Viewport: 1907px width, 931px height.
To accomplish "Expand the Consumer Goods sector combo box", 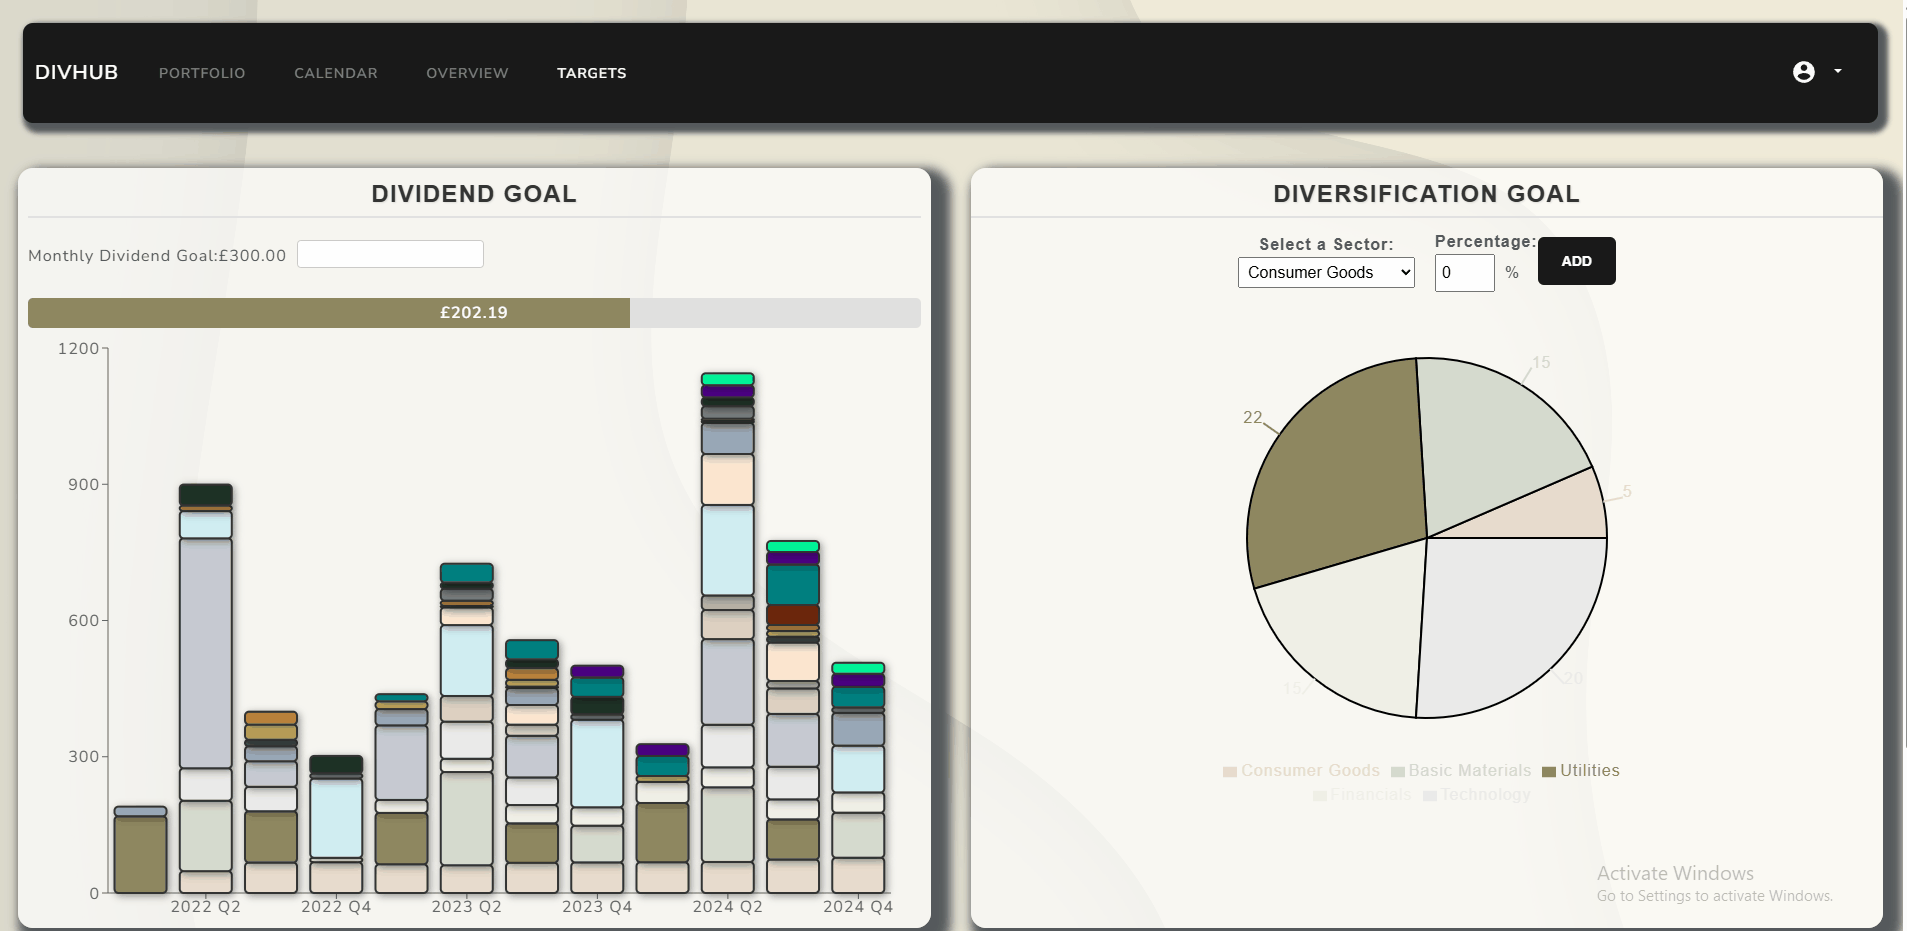I will click(1325, 272).
